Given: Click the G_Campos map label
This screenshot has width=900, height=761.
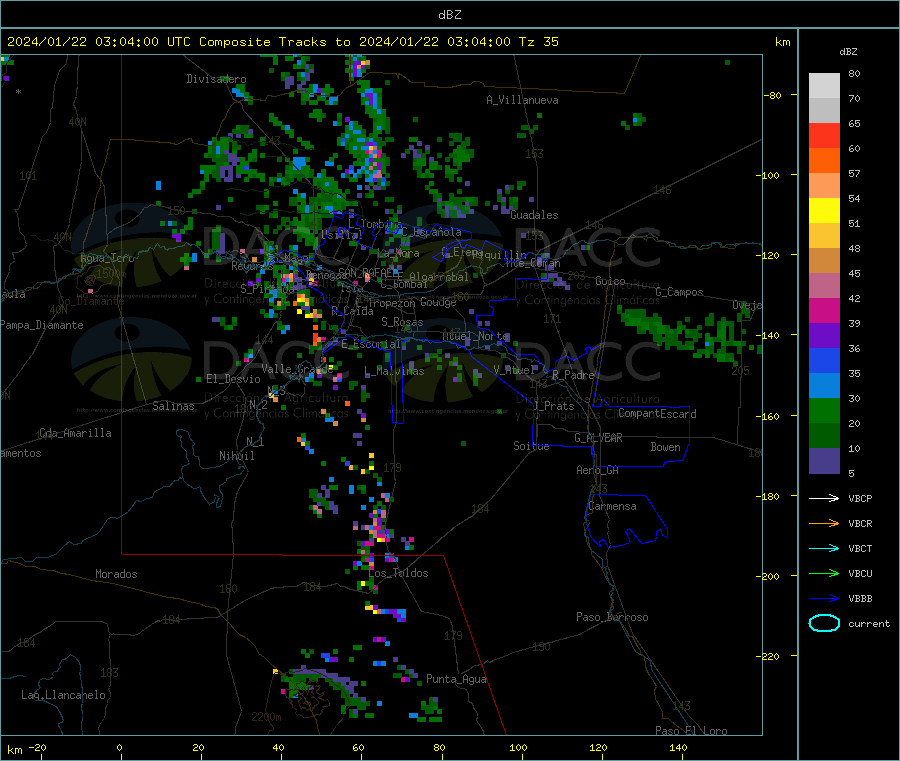Looking at the screenshot, I should (x=679, y=292).
